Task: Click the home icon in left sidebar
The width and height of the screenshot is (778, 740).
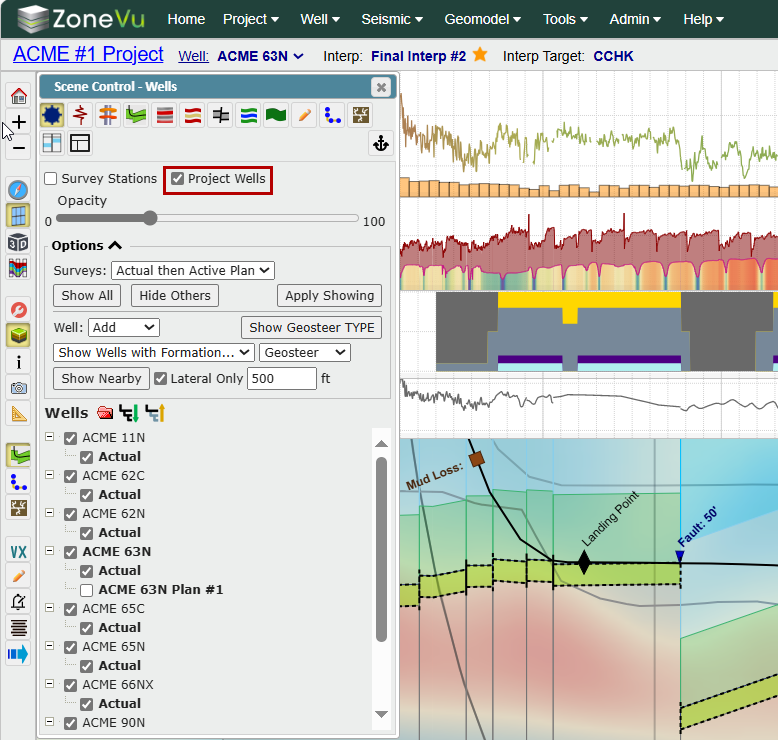Action: (19, 96)
